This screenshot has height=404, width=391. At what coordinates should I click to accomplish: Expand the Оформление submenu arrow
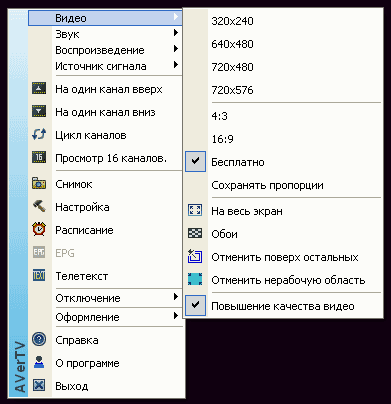[176, 316]
